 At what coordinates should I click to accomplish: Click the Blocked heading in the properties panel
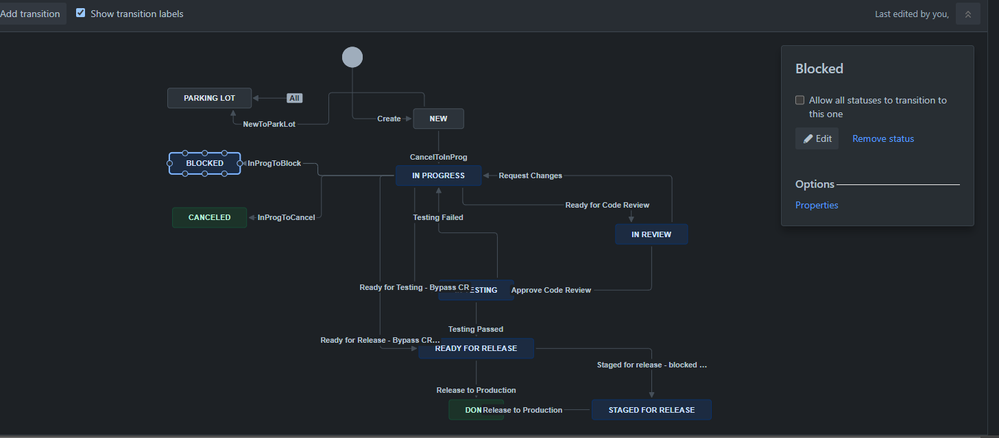click(x=819, y=69)
